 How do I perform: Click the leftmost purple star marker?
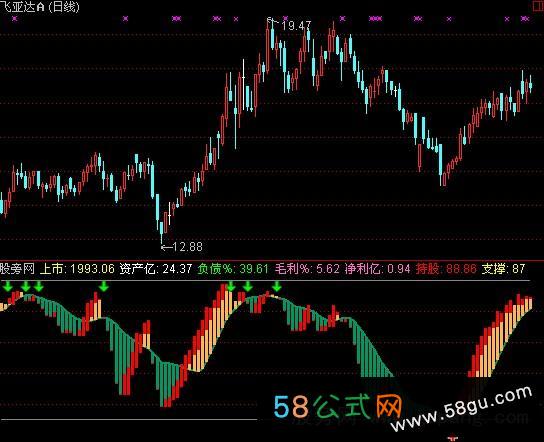click(x=14, y=18)
